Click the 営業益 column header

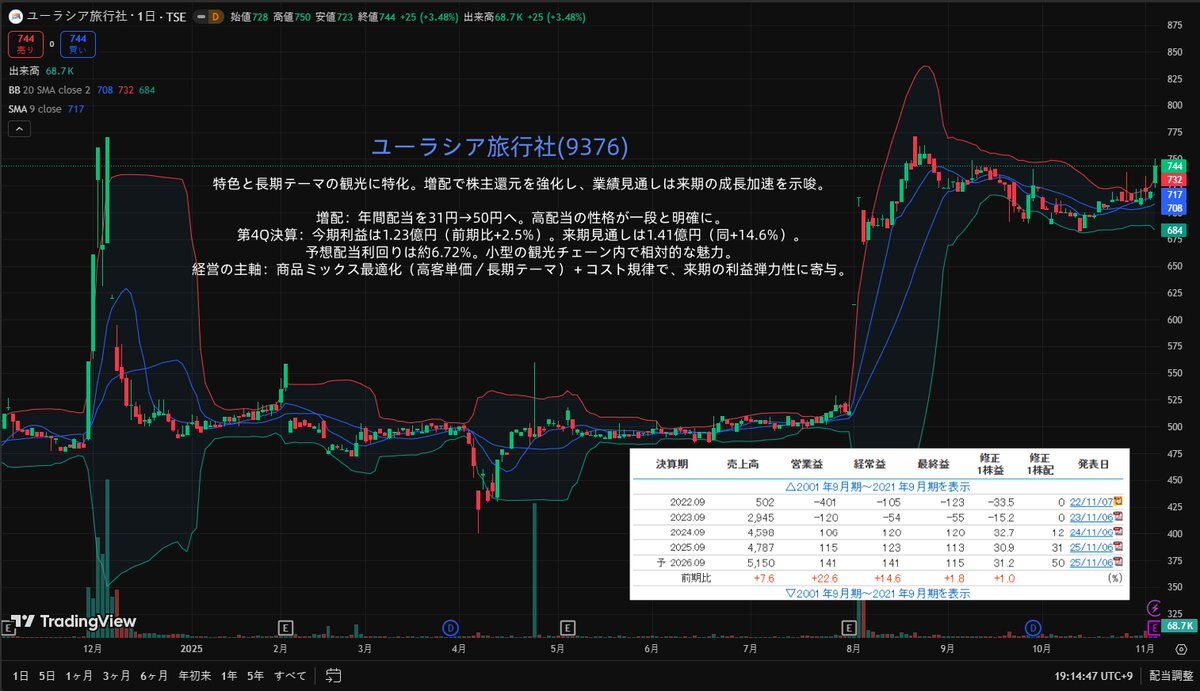pos(808,466)
